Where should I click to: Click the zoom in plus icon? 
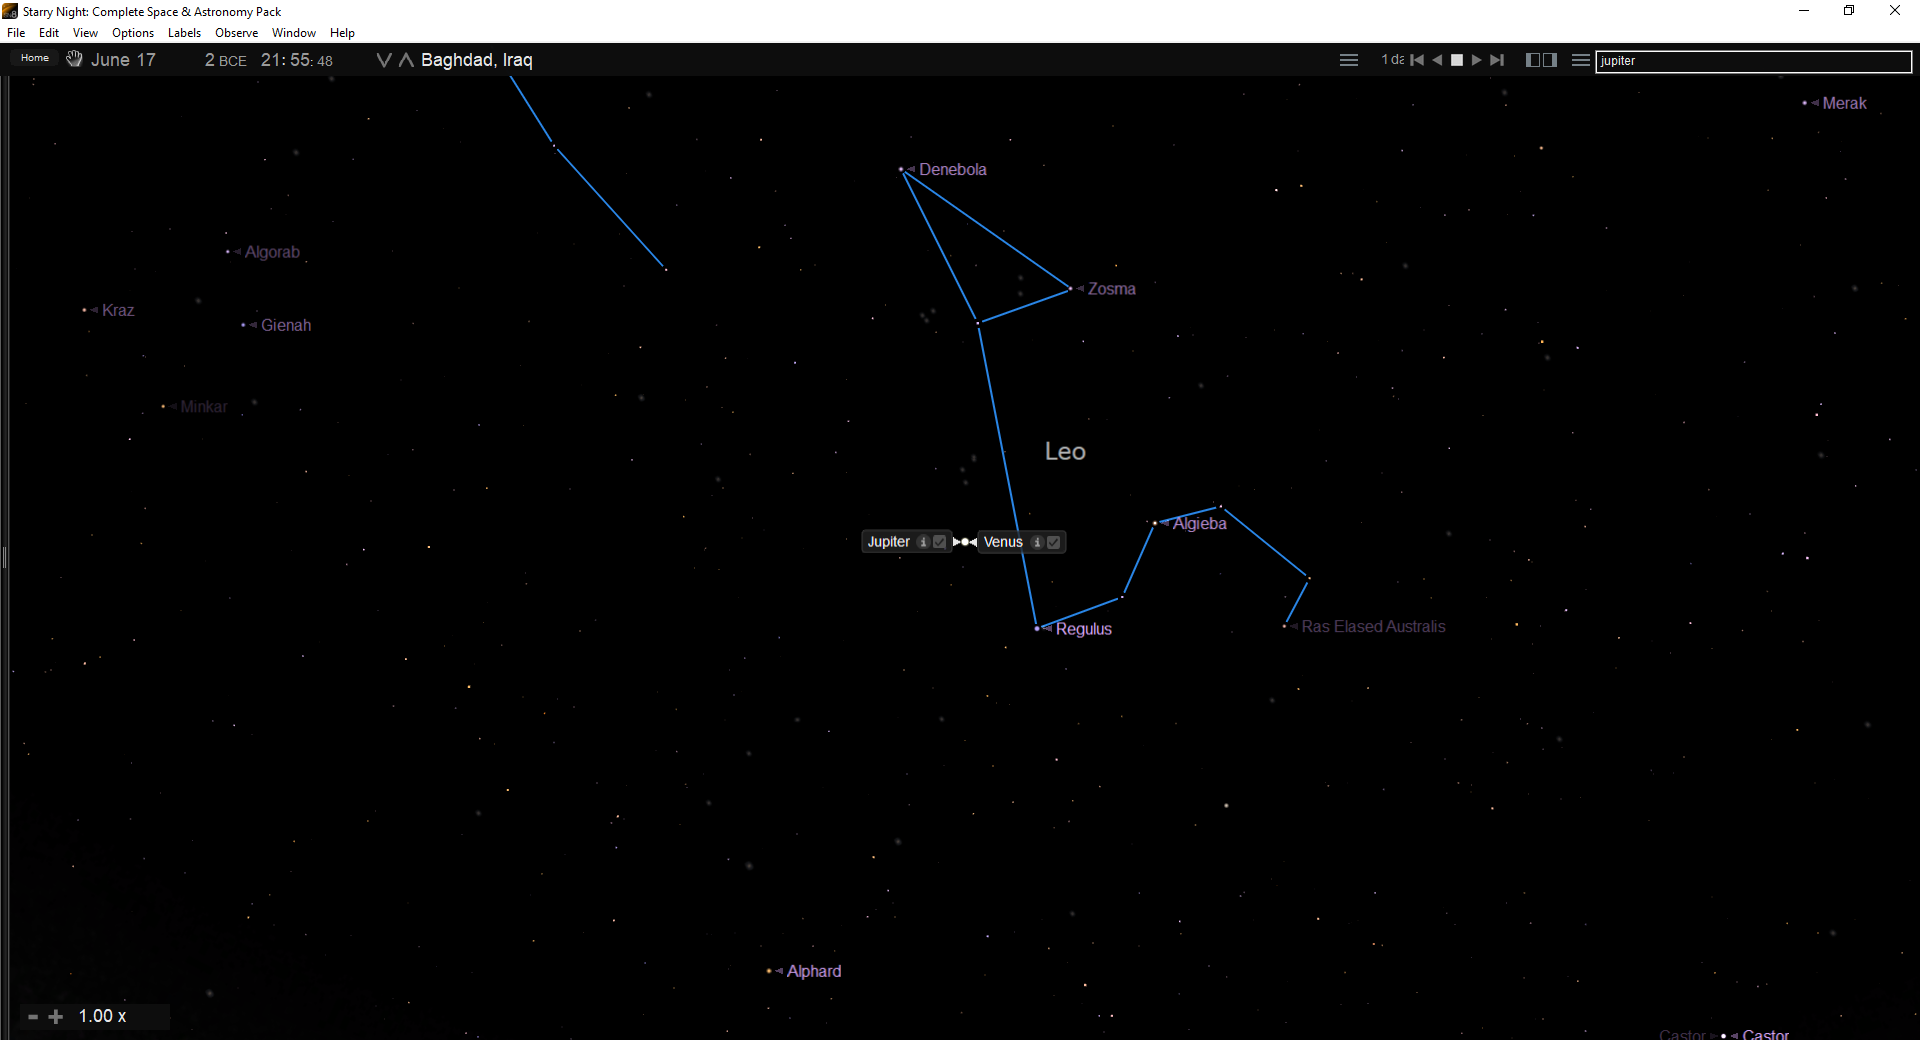(x=56, y=1016)
